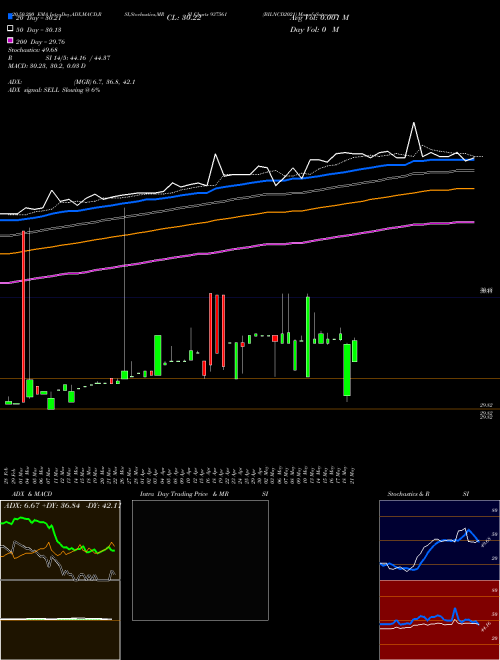Click the CL: 30.22 closing price label
This screenshot has width=500, height=660.
(x=184, y=18)
